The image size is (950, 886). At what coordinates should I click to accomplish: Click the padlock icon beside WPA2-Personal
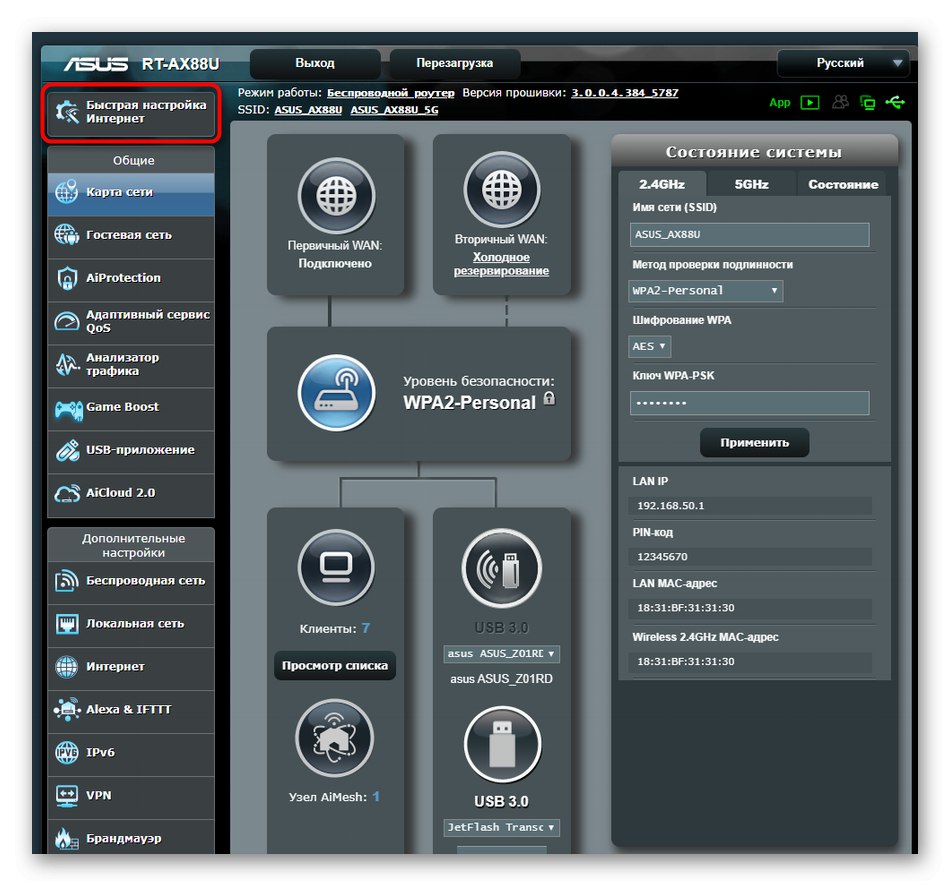(549, 398)
